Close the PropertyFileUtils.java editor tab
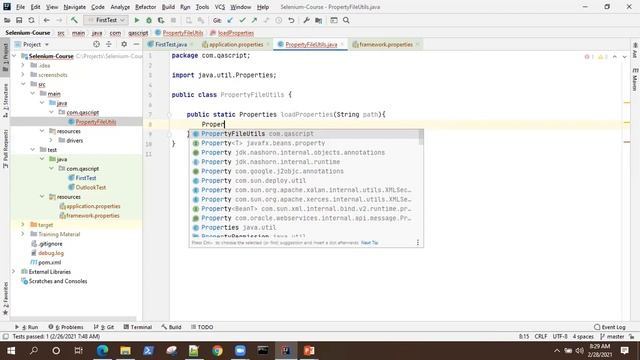Image resolution: width=640 pixels, height=360 pixels. [342, 44]
